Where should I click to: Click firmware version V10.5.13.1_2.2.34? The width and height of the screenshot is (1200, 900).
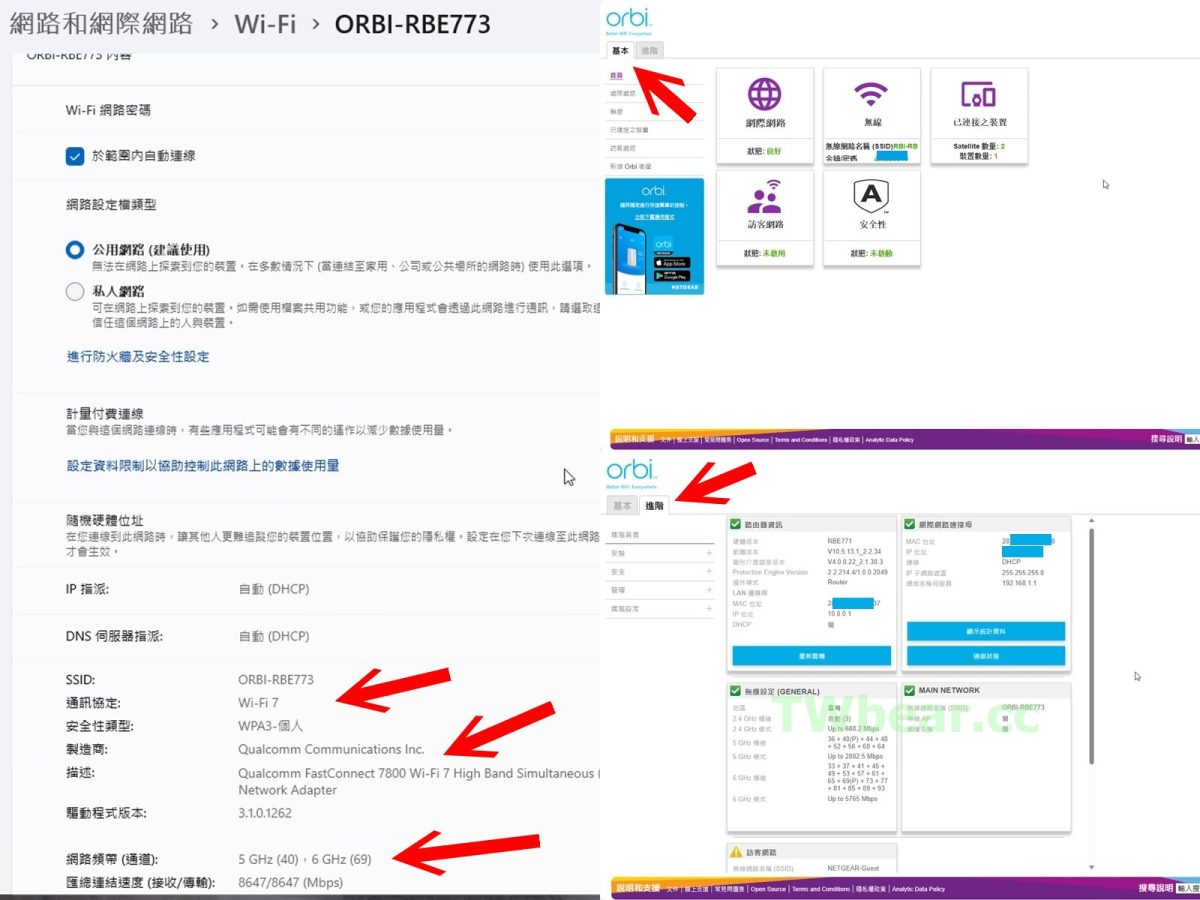click(x=854, y=551)
